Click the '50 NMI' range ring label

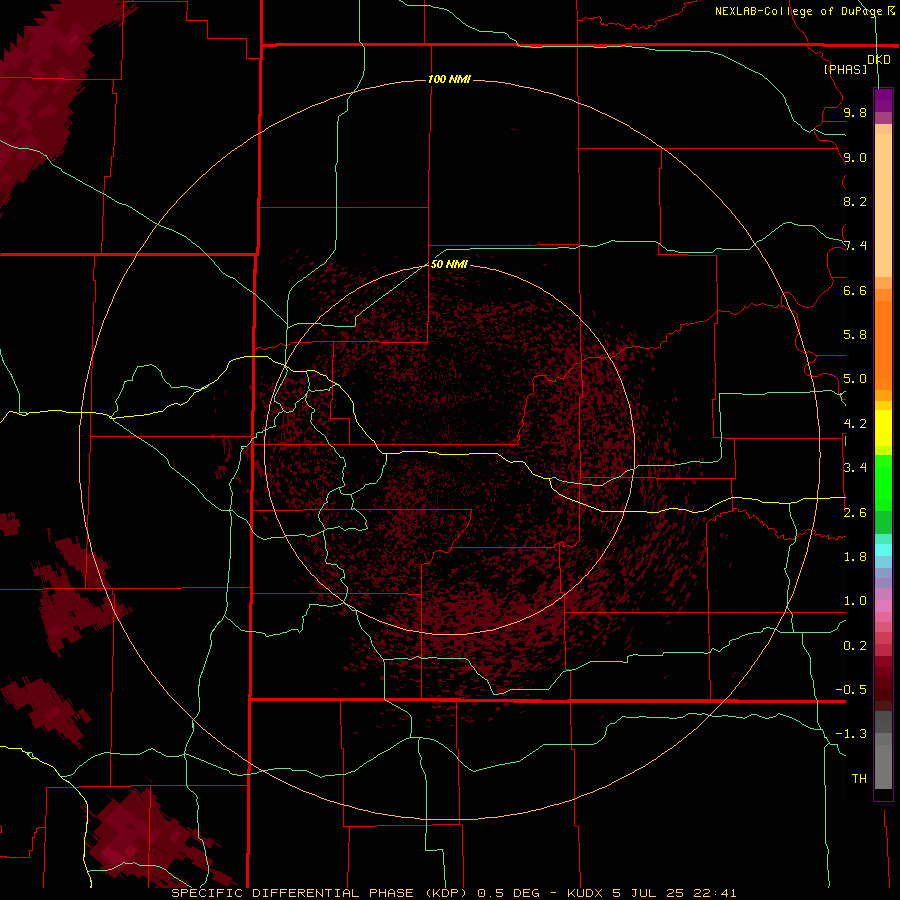tap(449, 264)
